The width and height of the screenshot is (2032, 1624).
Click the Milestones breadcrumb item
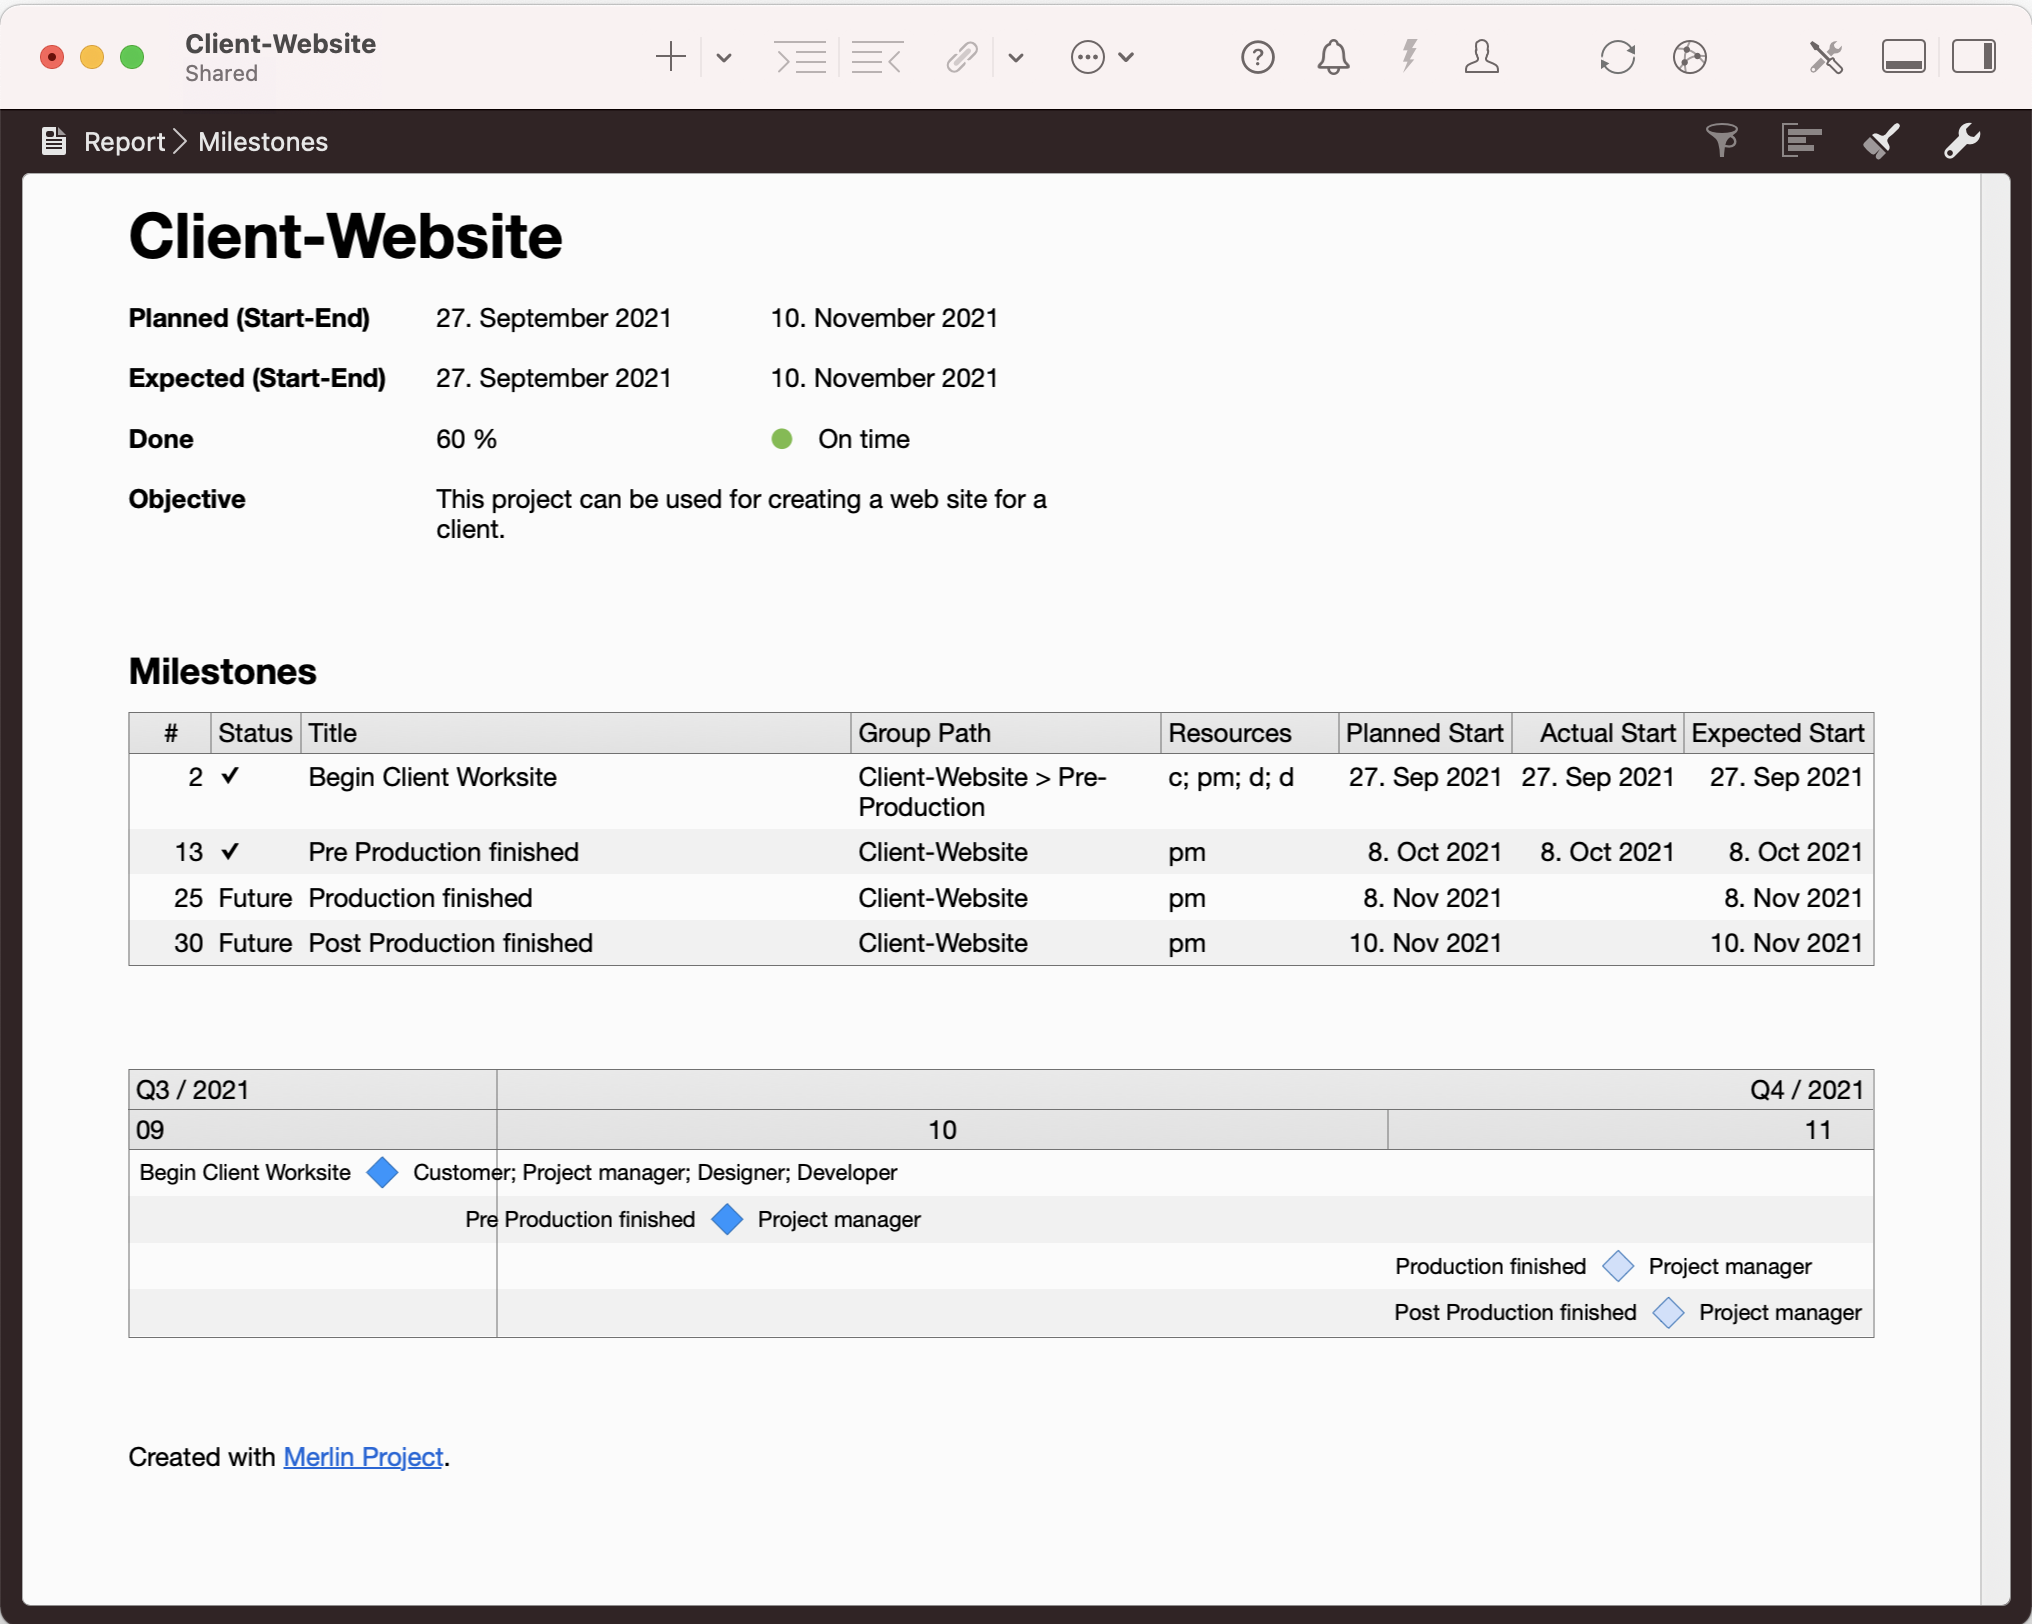pos(263,142)
